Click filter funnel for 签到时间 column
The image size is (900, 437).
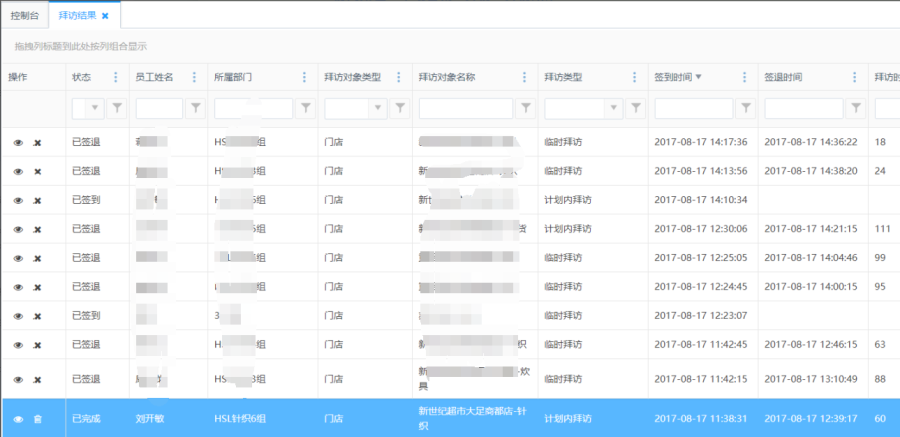point(746,108)
